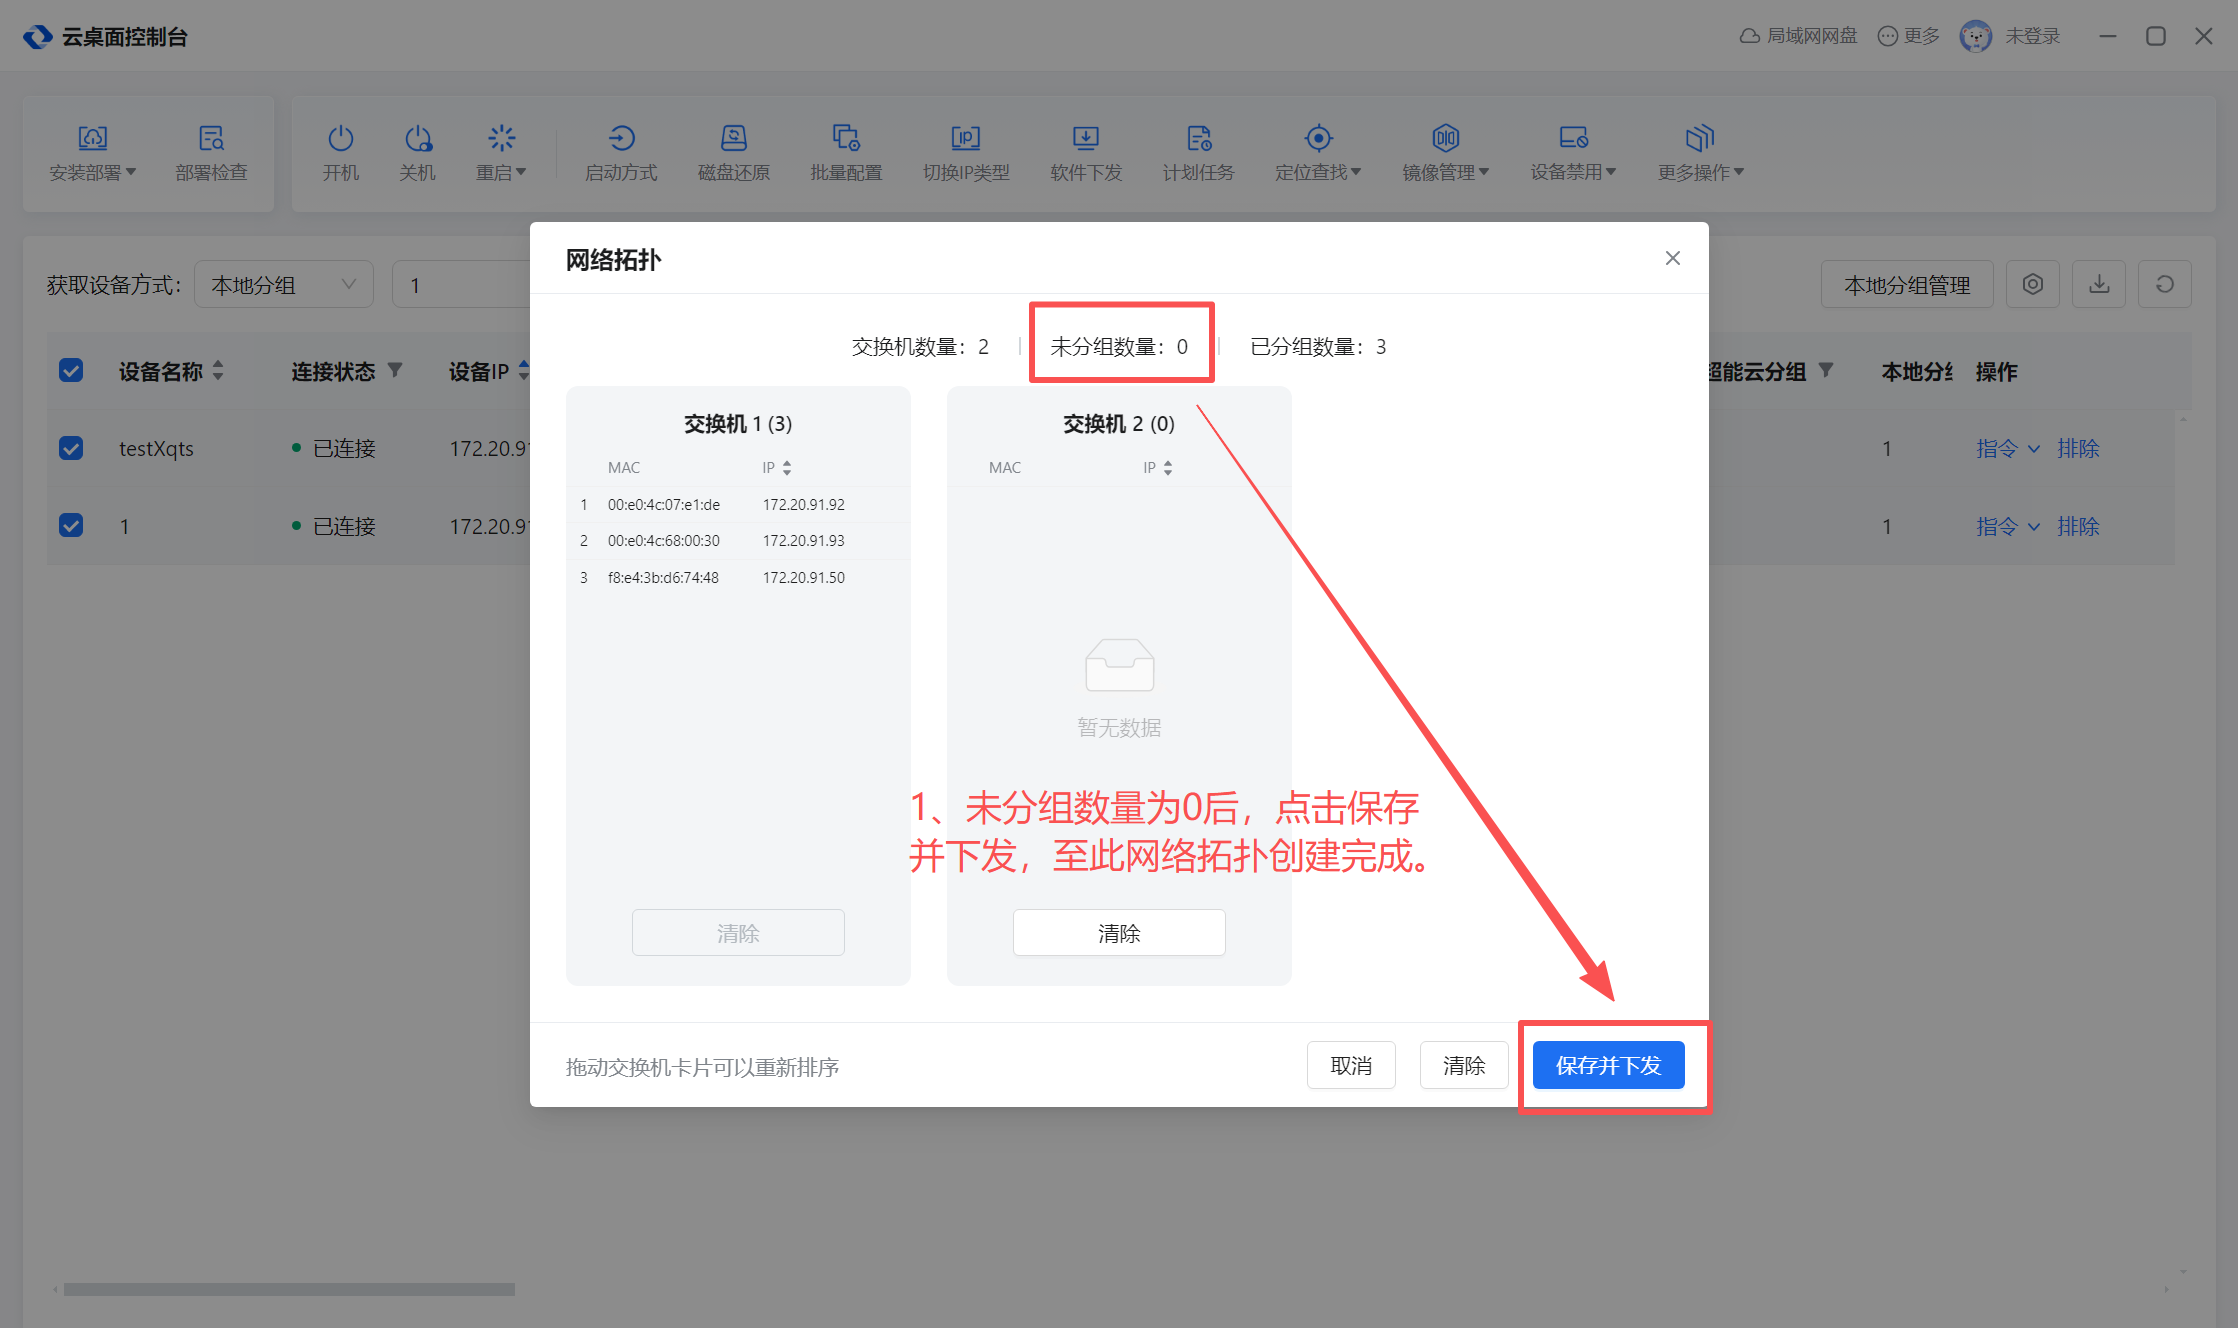
Task: Click 取消 in the topology dialog
Action: pyautogui.click(x=1350, y=1065)
